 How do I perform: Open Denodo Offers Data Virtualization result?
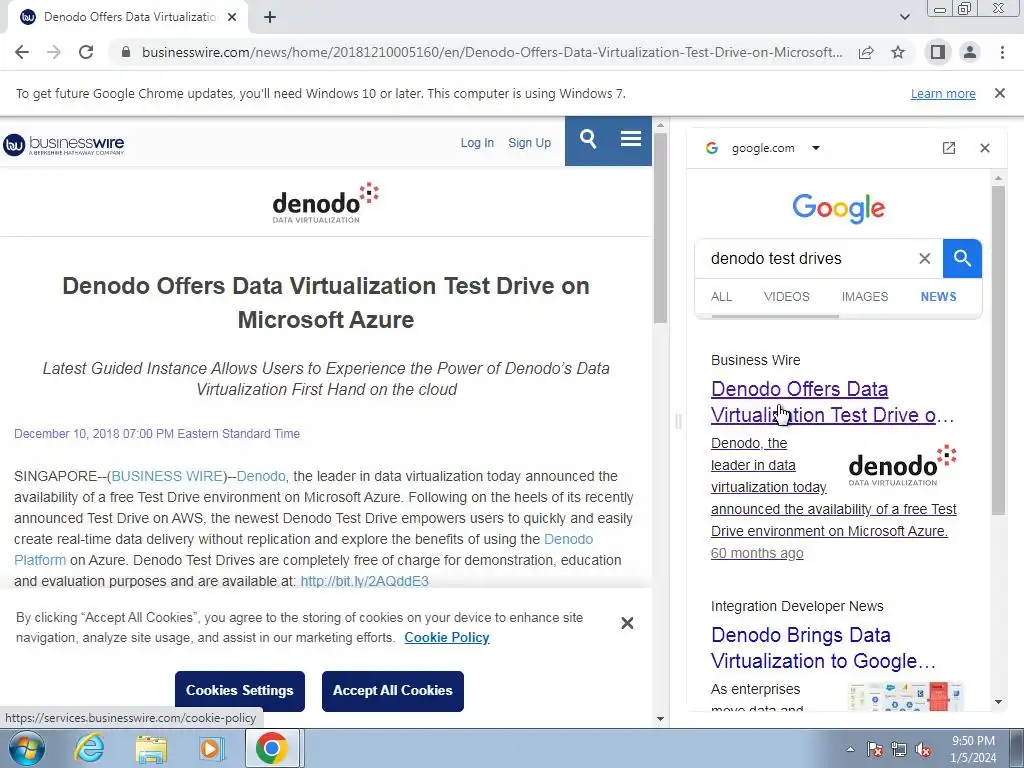(x=832, y=402)
